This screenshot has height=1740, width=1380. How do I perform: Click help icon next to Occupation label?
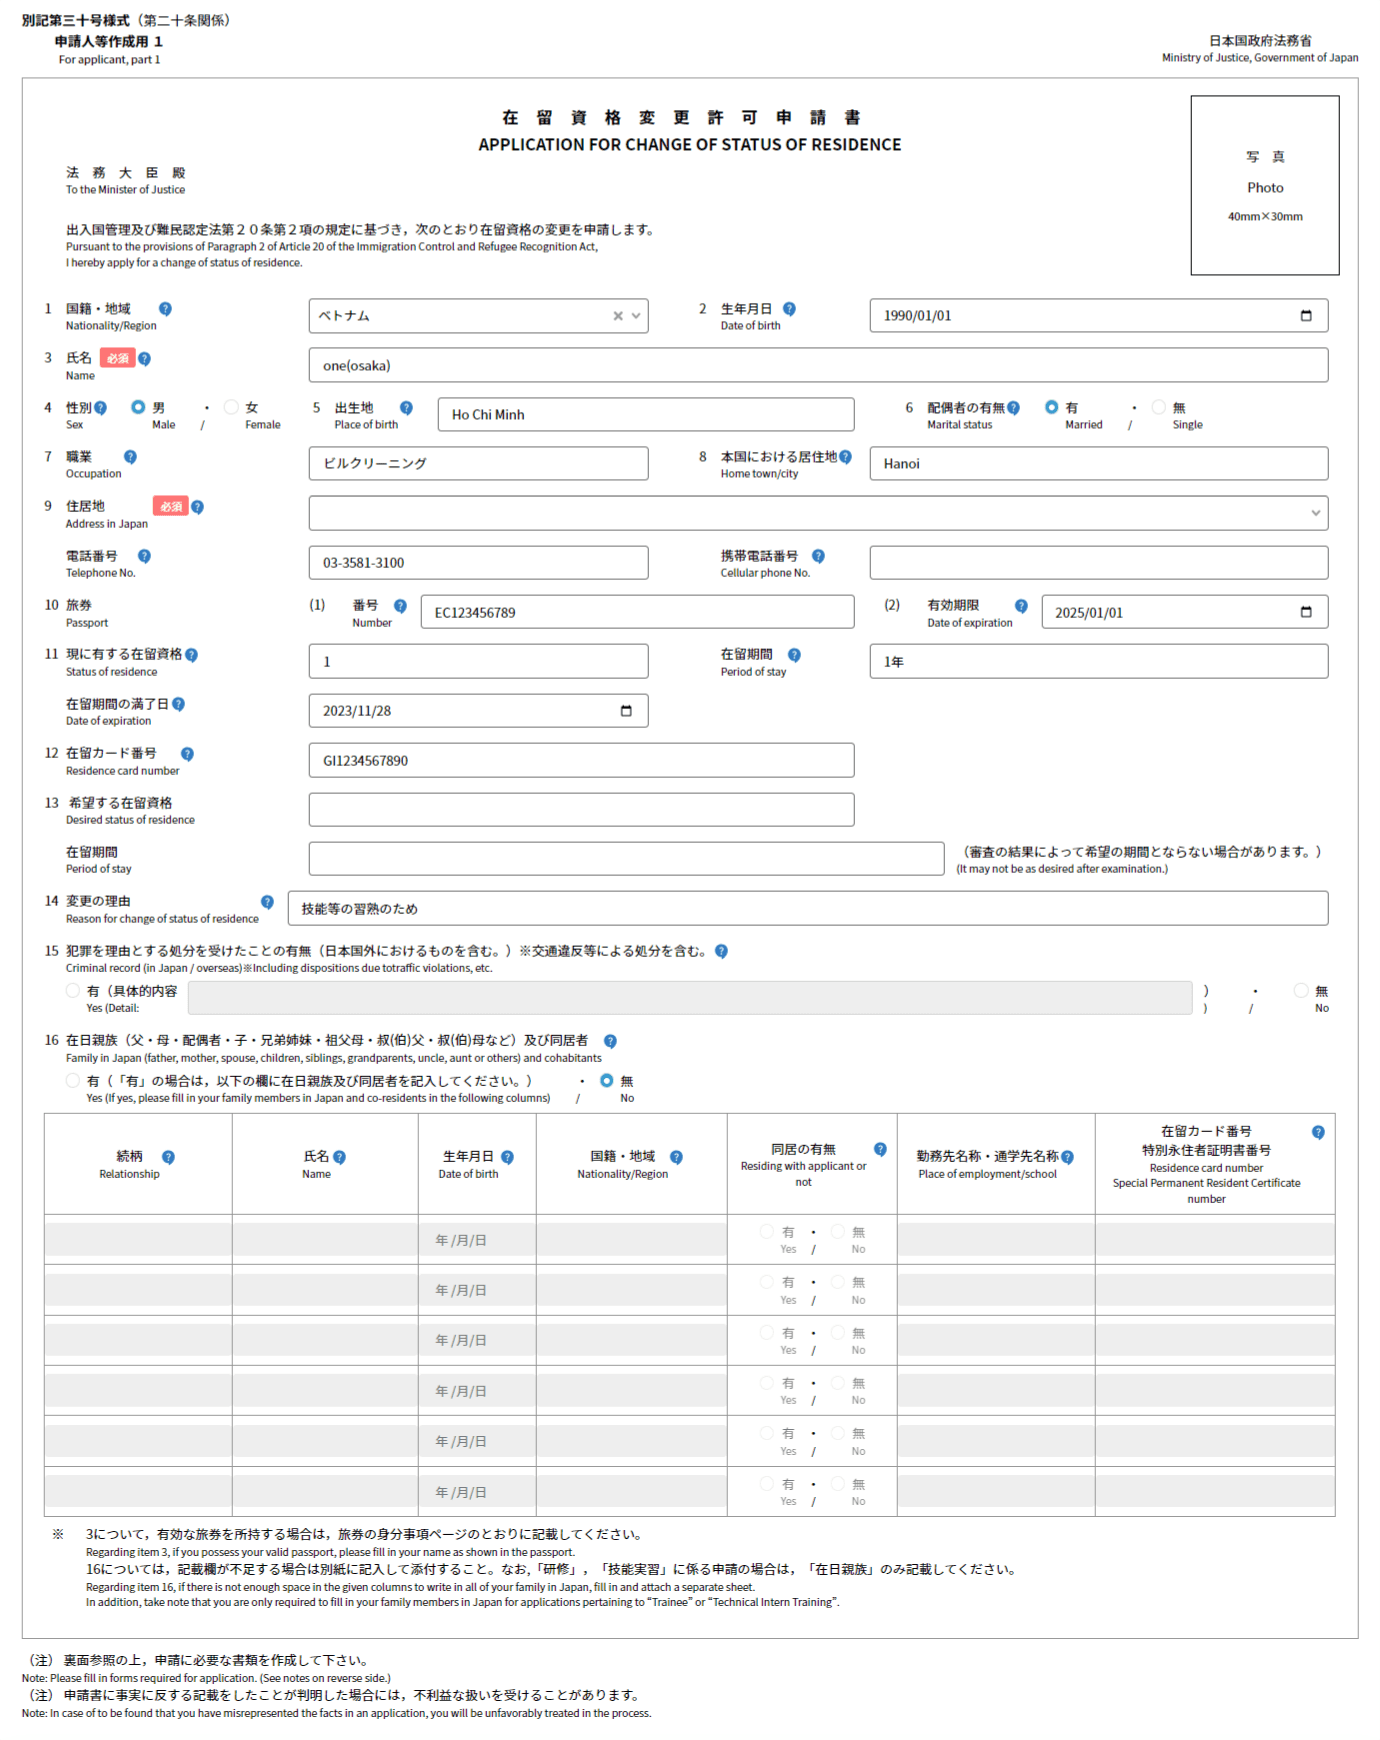coord(130,457)
